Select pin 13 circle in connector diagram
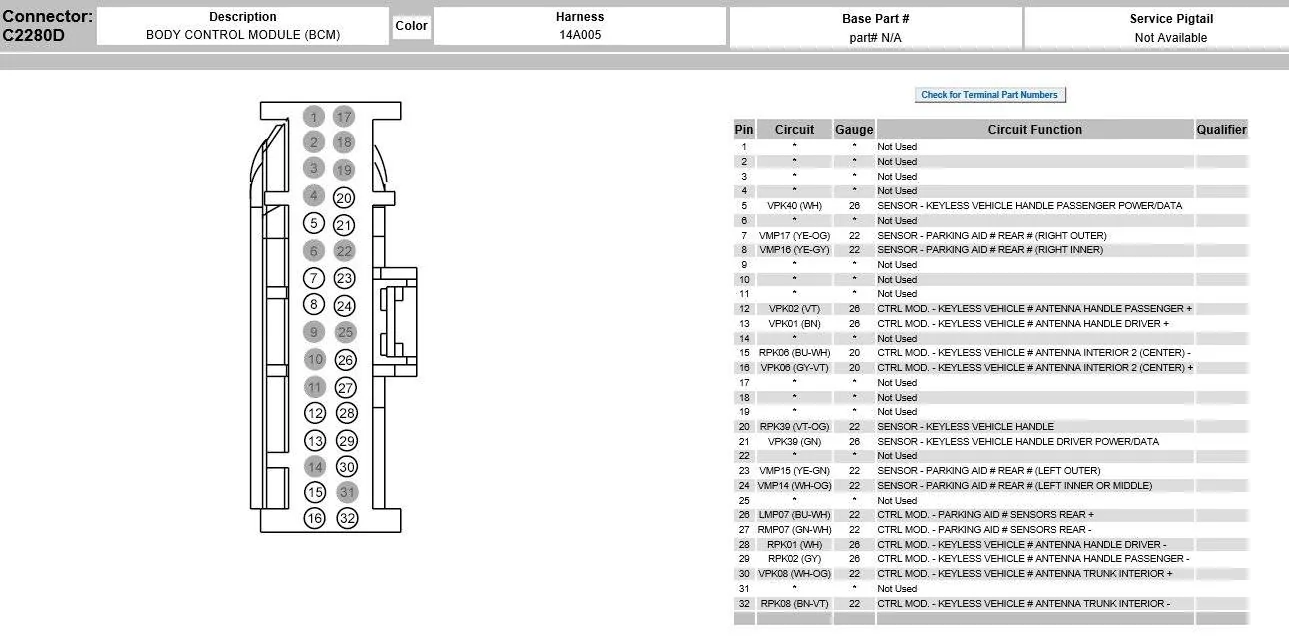This screenshot has width=1289, height=636. click(315, 440)
